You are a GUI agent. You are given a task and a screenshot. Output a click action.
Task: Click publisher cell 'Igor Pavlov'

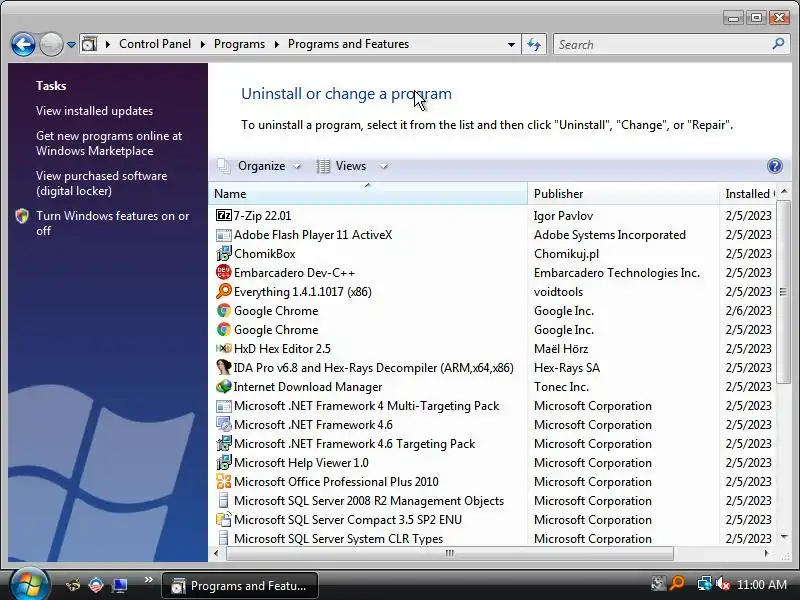tap(563, 216)
